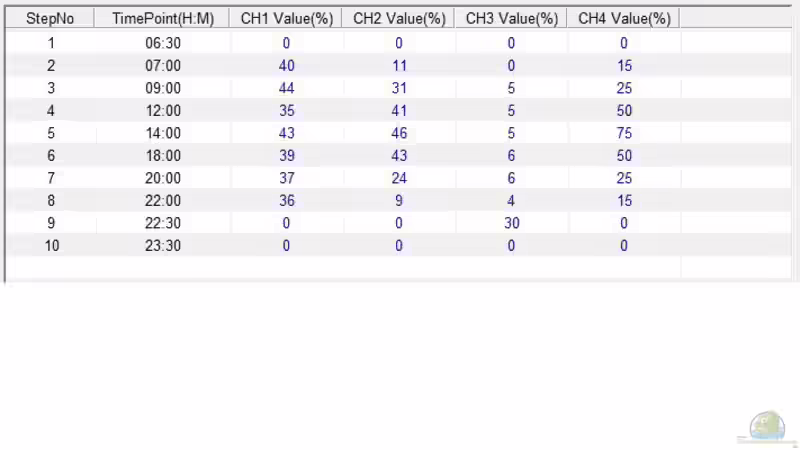Select CH3 value 30 in step 9
The image size is (800, 450).
click(x=511, y=223)
